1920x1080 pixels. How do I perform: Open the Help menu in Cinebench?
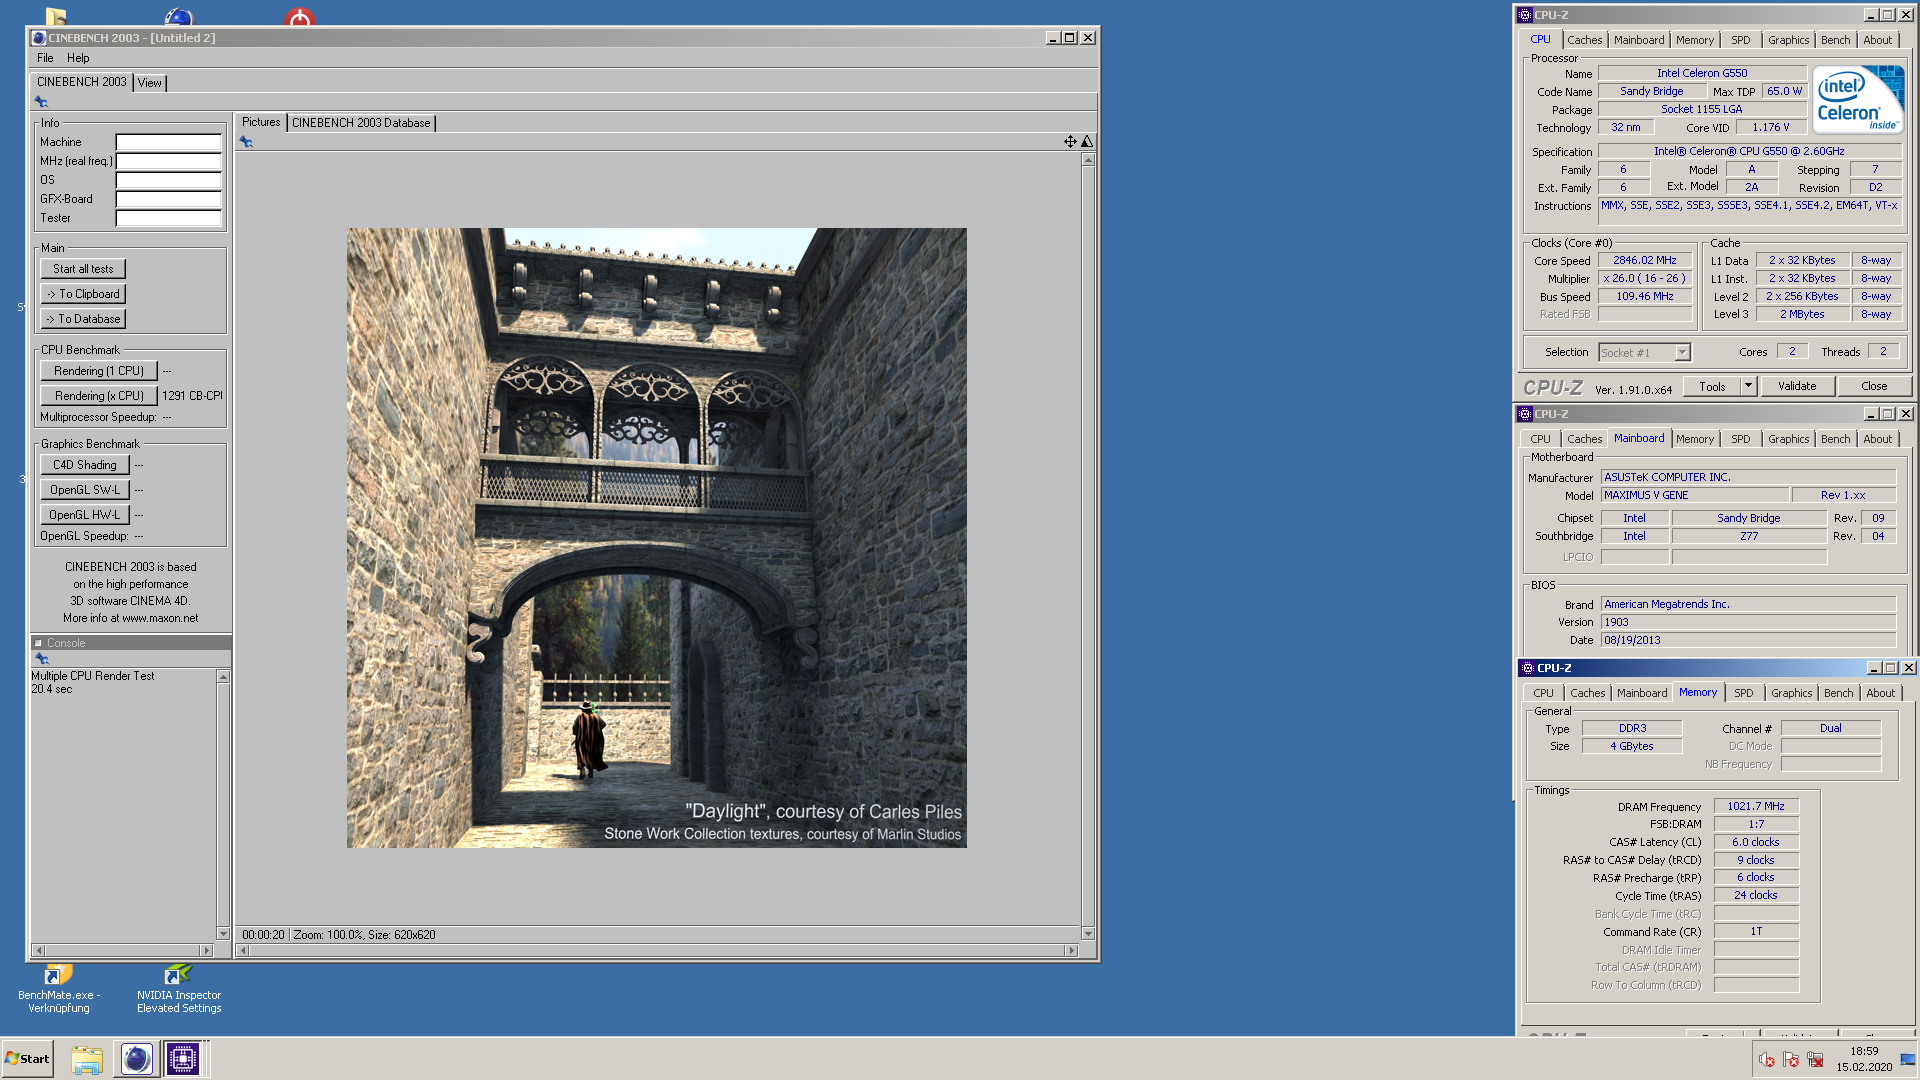(78, 58)
